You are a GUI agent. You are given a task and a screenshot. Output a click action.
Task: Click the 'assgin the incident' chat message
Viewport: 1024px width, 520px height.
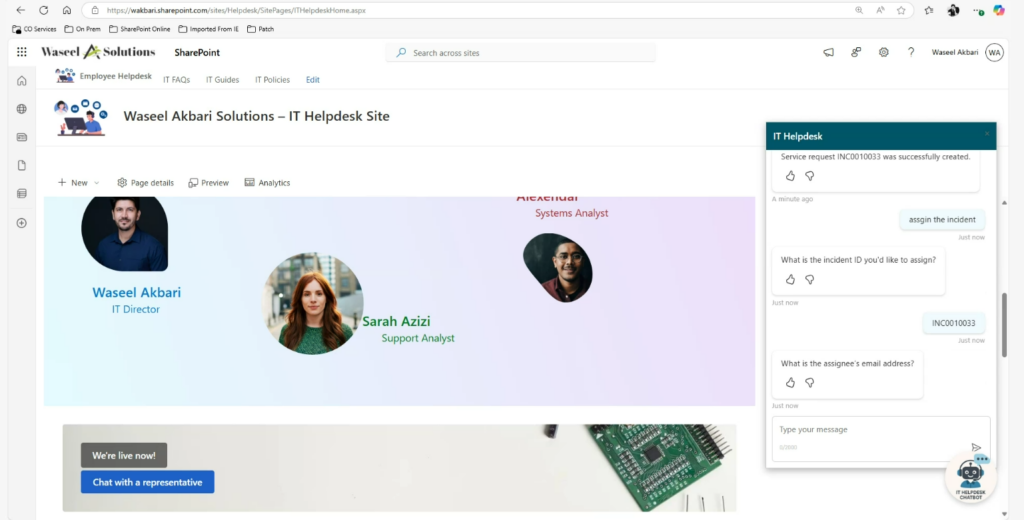click(942, 219)
